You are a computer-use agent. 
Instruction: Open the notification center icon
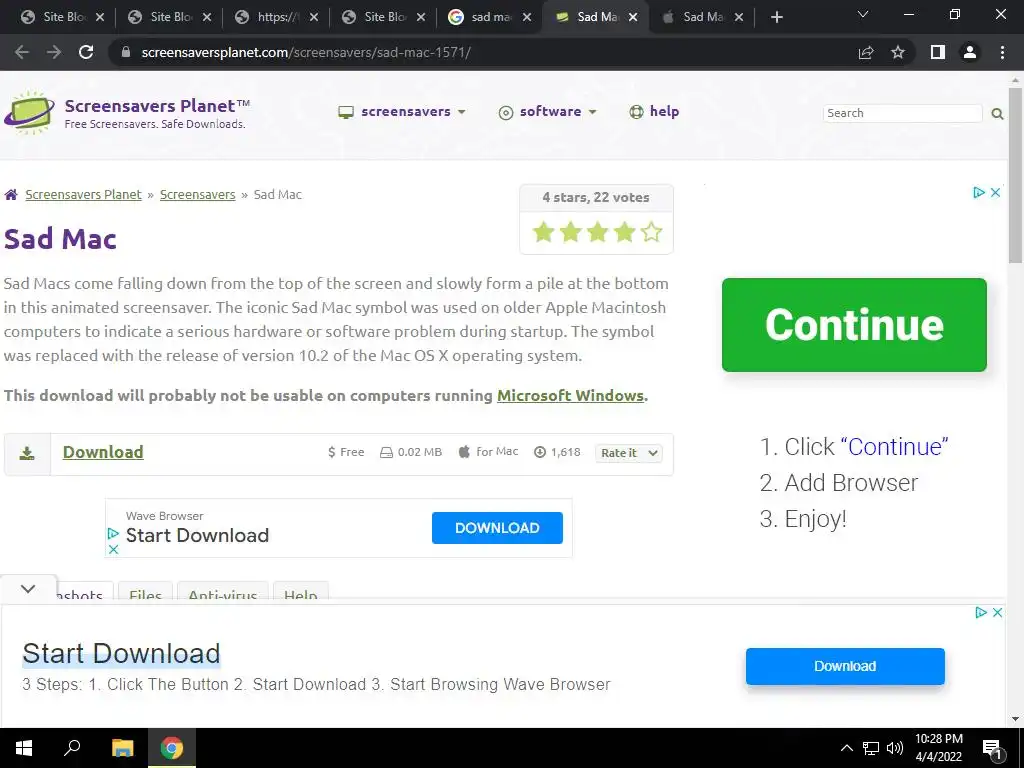point(992,749)
